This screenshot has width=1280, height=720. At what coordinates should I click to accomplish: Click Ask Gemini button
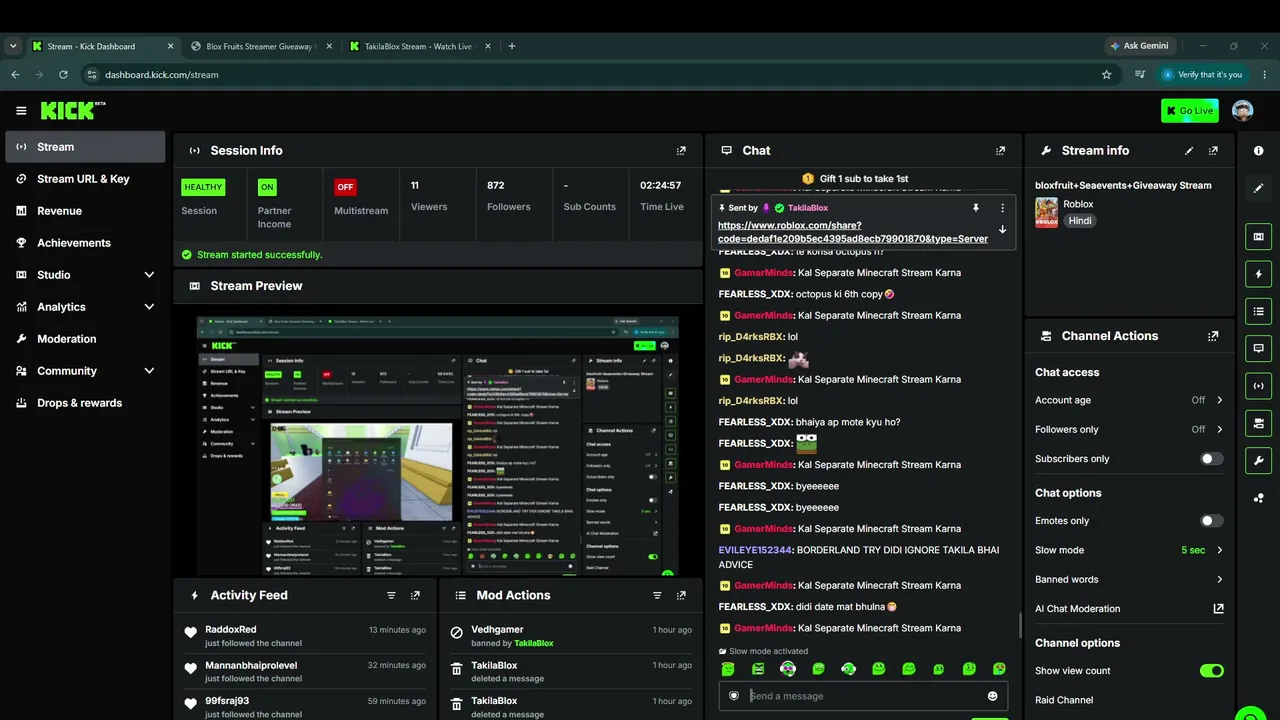click(x=1138, y=46)
